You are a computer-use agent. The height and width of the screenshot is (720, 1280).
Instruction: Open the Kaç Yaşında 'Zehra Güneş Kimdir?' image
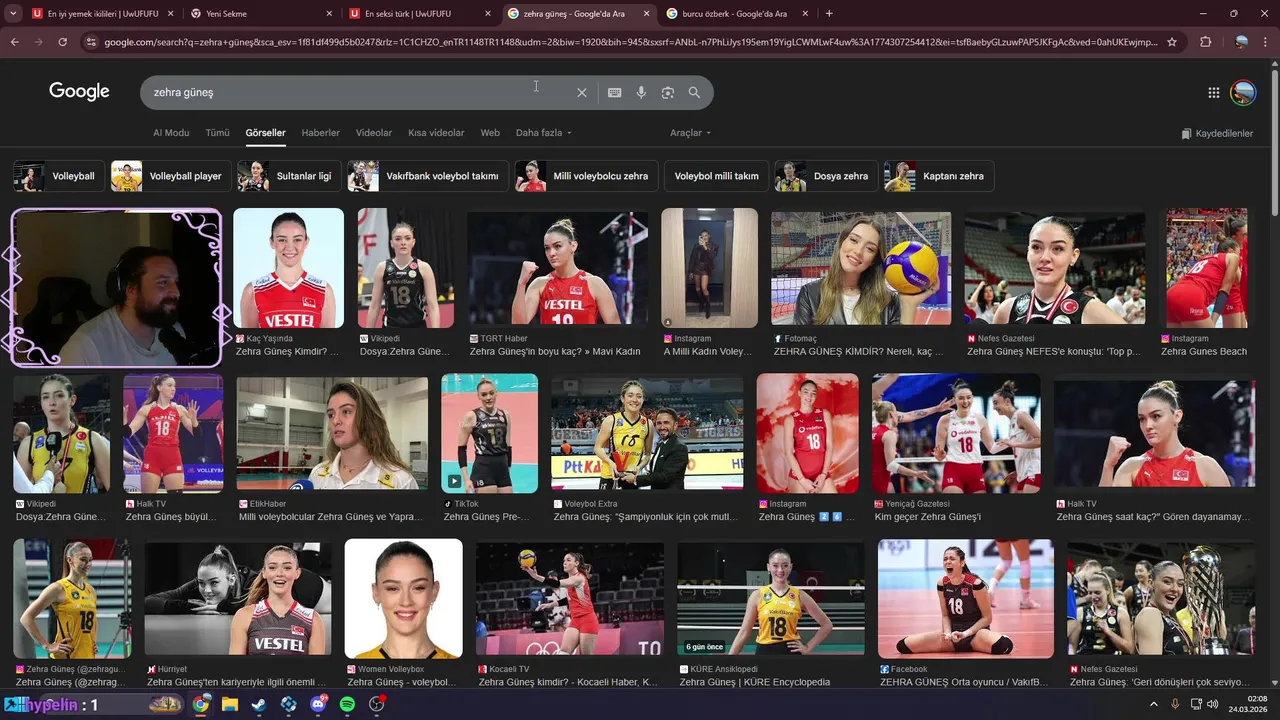[x=288, y=268]
